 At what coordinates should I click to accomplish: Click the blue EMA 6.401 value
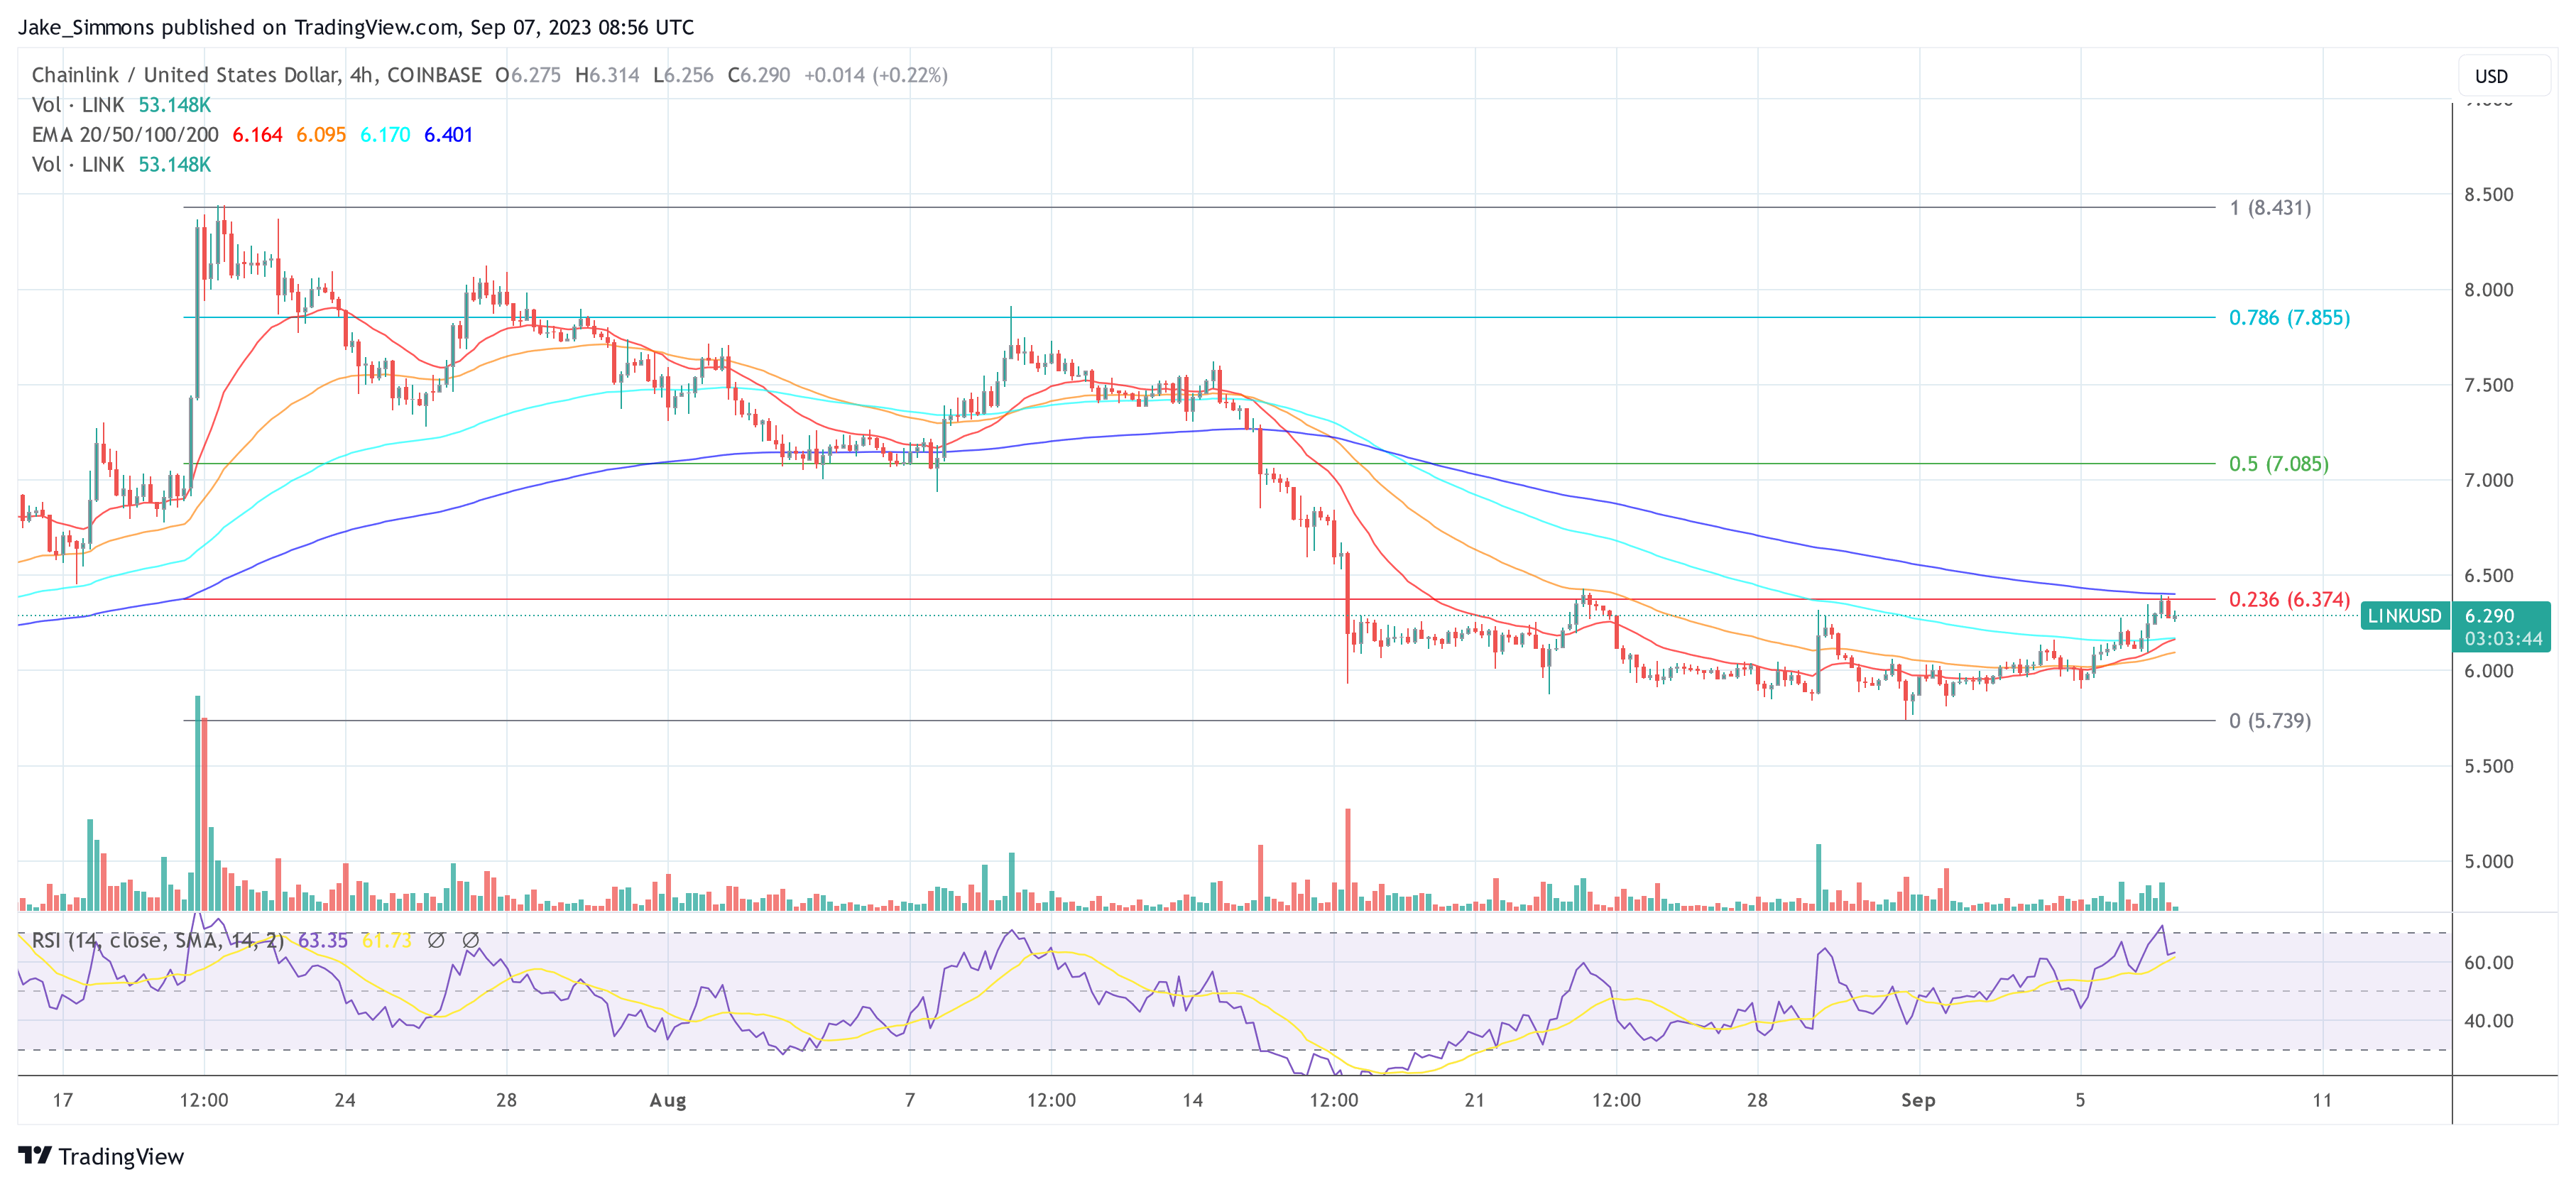(x=448, y=135)
